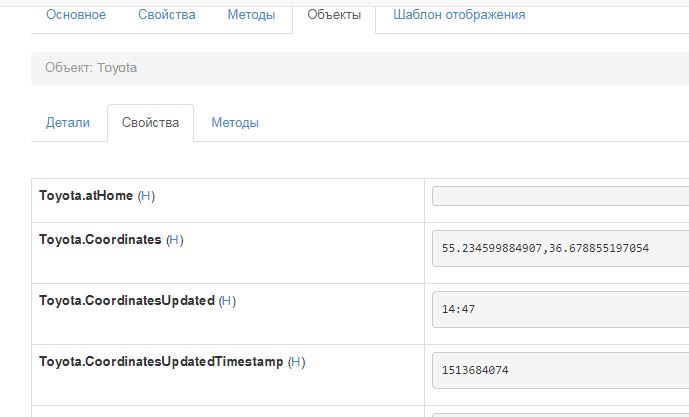Open Шаблон отображения tab
689x417 pixels.
459,15
